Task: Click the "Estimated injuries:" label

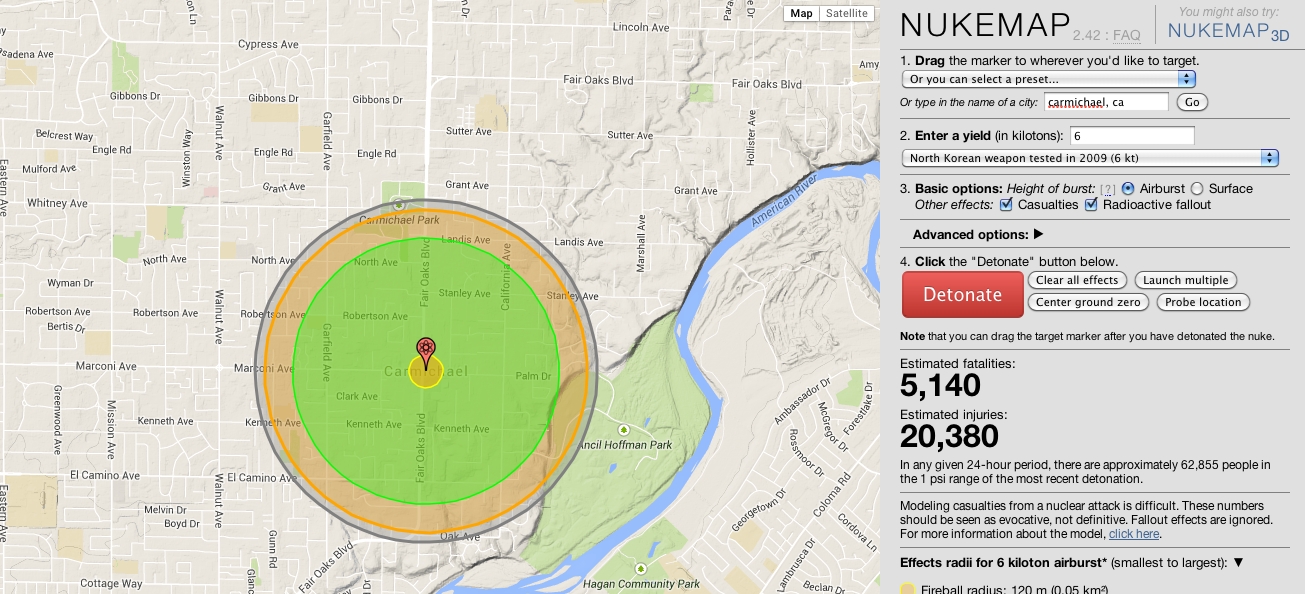Action: click(954, 414)
